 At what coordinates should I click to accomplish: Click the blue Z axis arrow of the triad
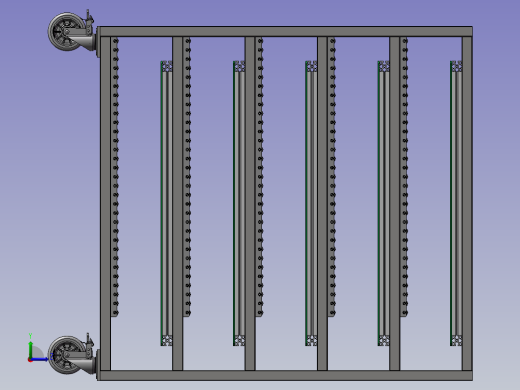(x=41, y=359)
